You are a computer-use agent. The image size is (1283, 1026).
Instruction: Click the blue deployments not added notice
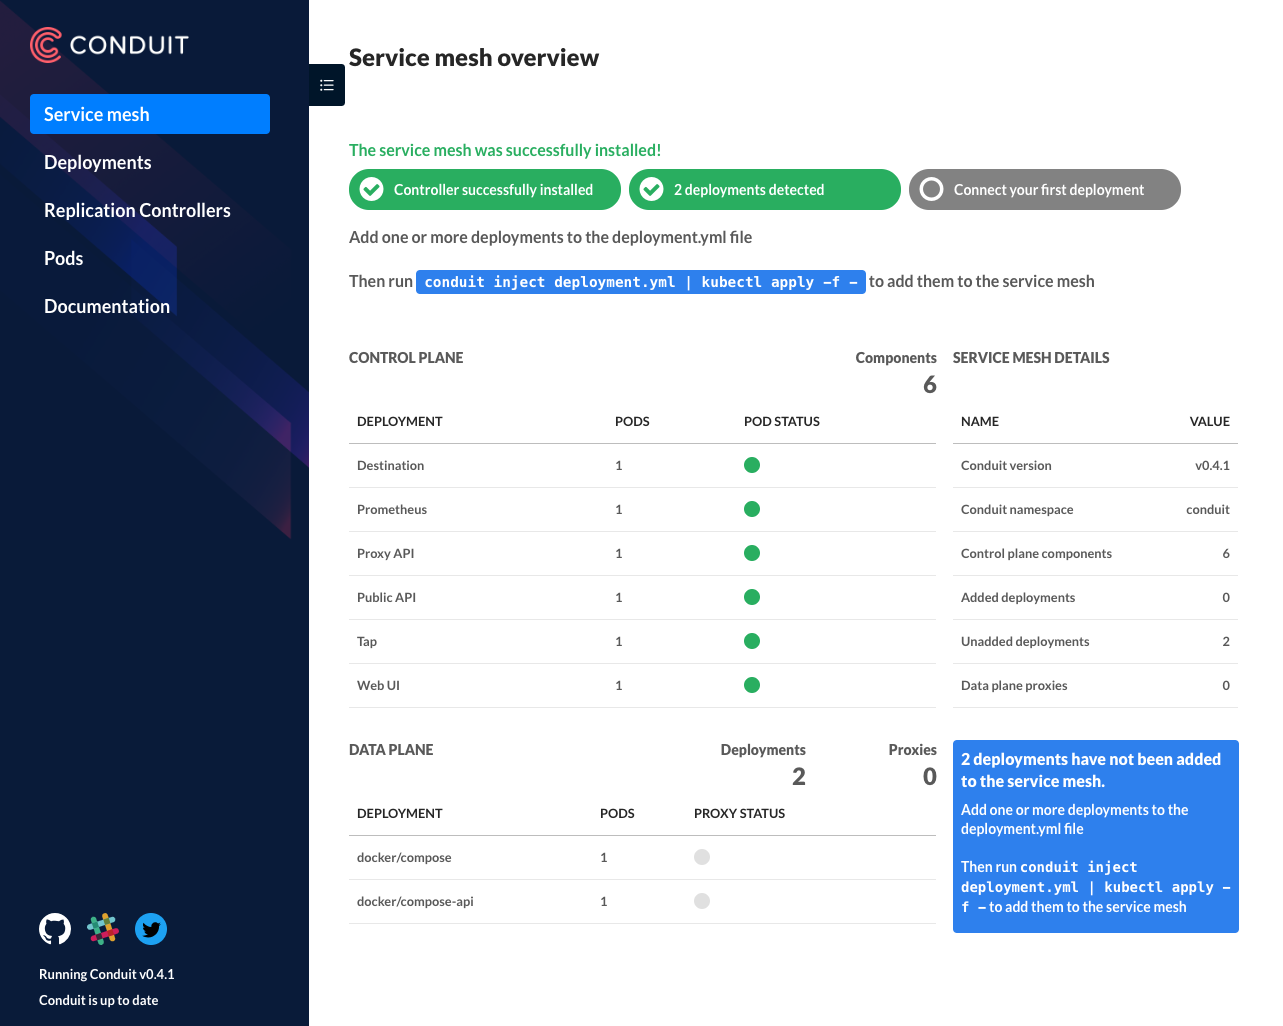click(1096, 836)
